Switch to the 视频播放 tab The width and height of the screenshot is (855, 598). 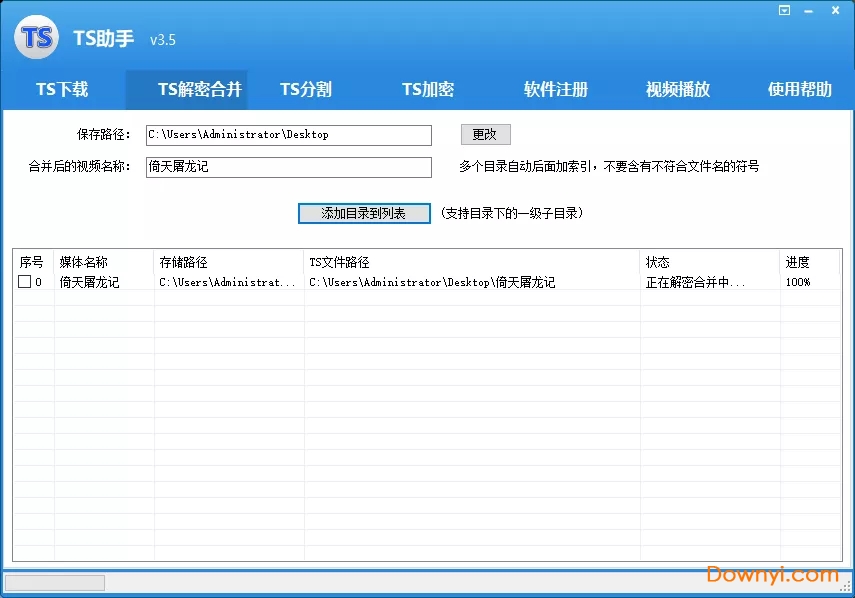point(678,89)
